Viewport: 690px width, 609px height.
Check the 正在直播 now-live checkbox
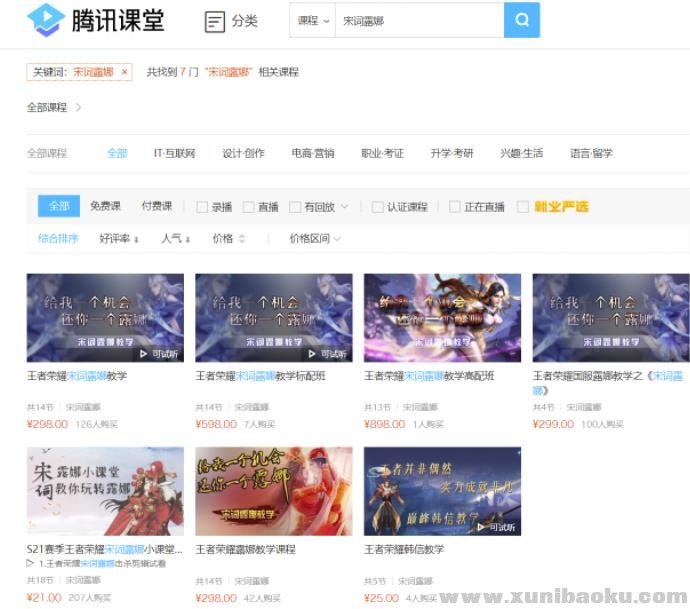tap(455, 207)
